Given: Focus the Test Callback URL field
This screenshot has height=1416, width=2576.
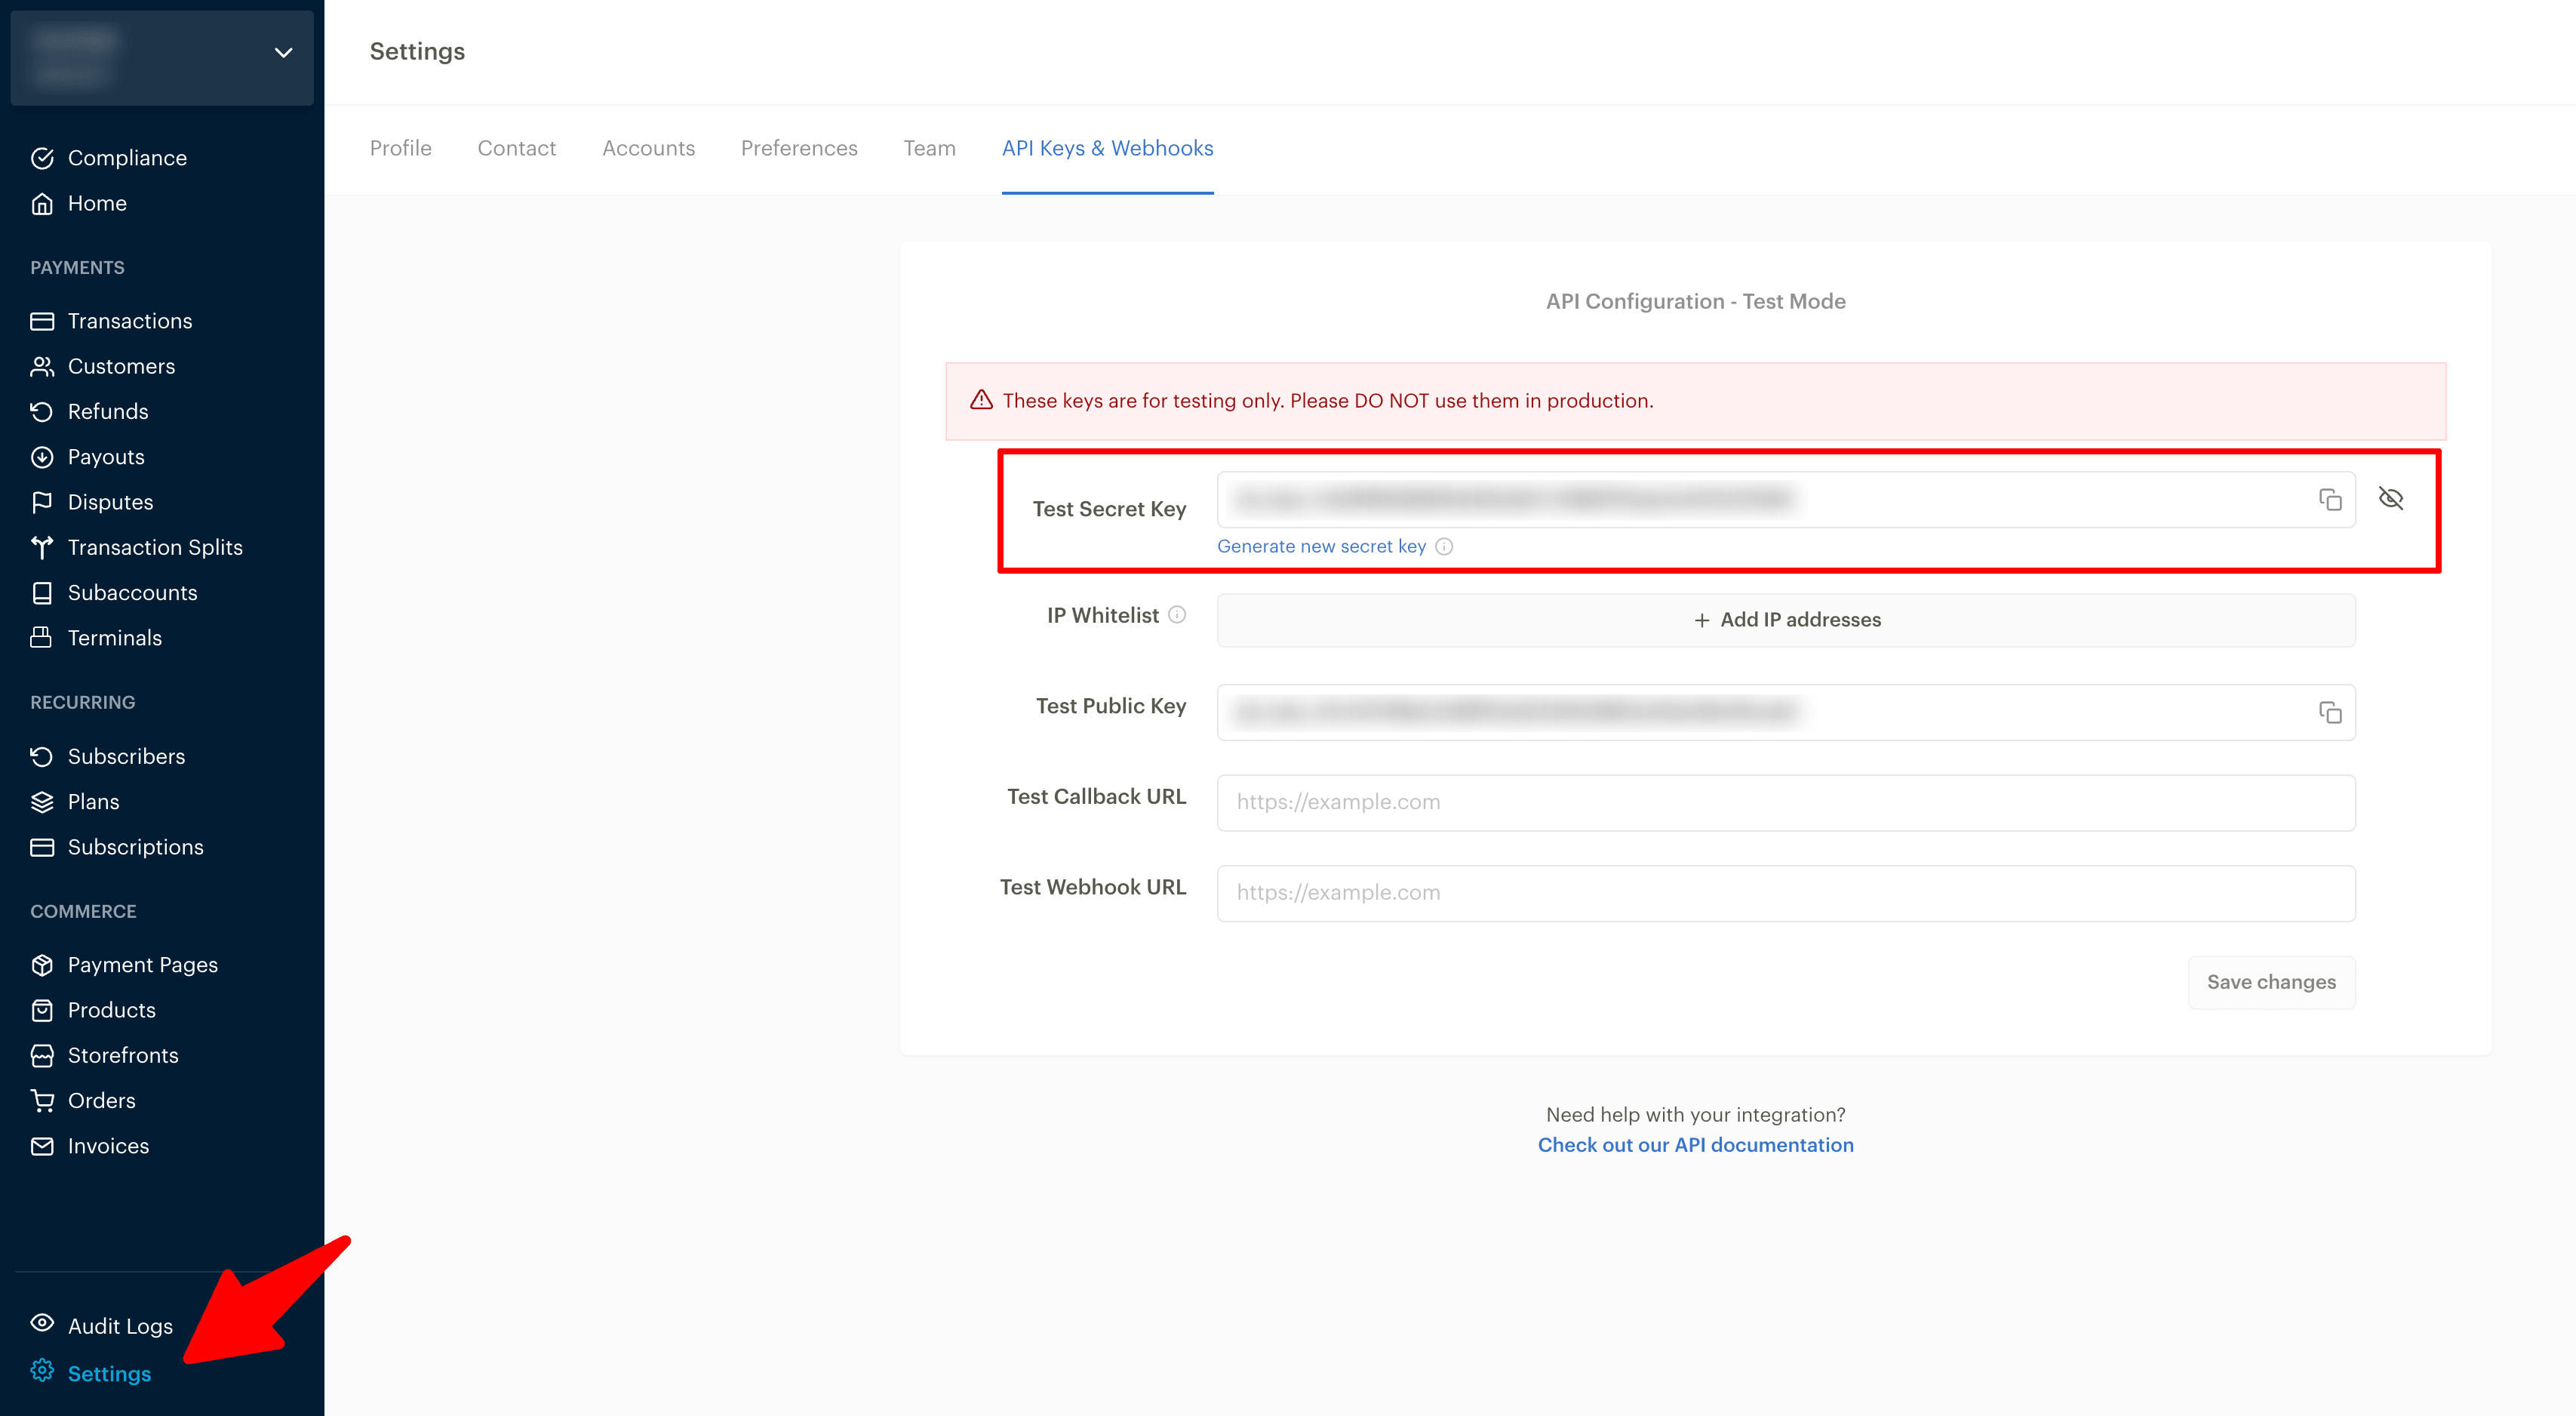Looking at the screenshot, I should (1786, 802).
